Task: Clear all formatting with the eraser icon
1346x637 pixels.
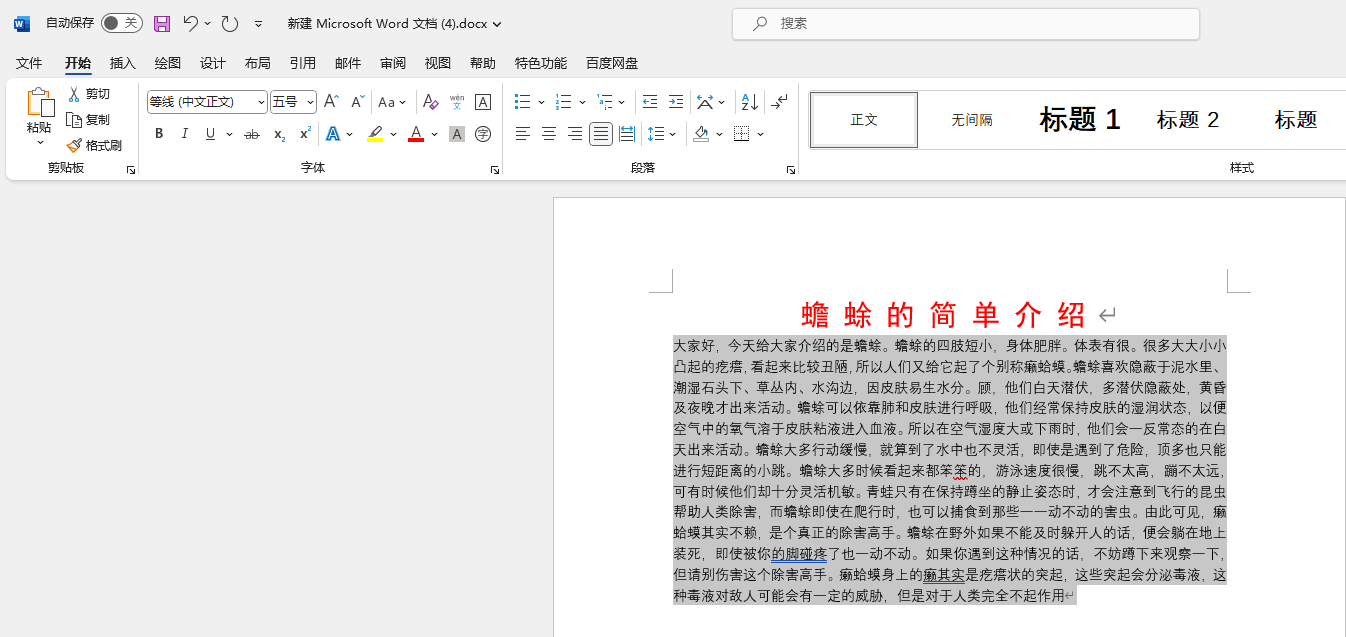Action: (430, 101)
